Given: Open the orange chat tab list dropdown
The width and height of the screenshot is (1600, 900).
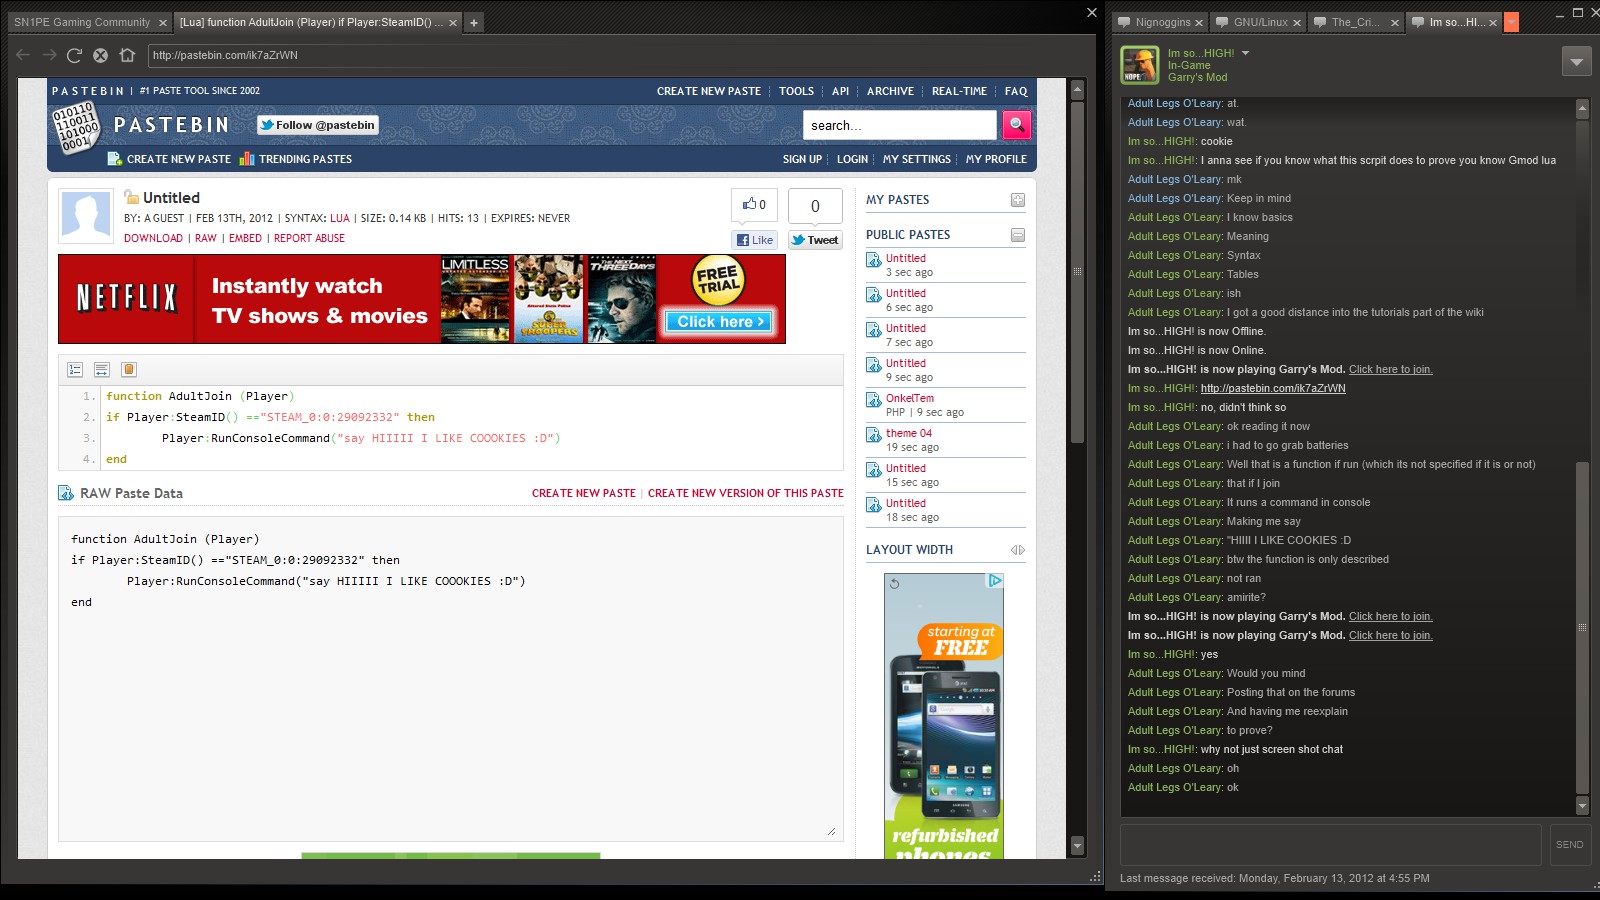Looking at the screenshot, I should click(x=1511, y=22).
